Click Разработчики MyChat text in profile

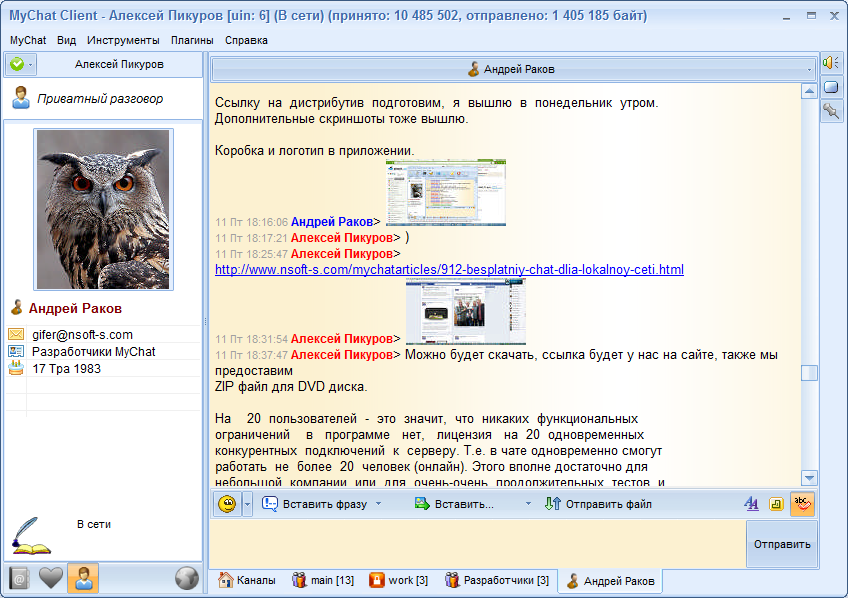coord(94,351)
